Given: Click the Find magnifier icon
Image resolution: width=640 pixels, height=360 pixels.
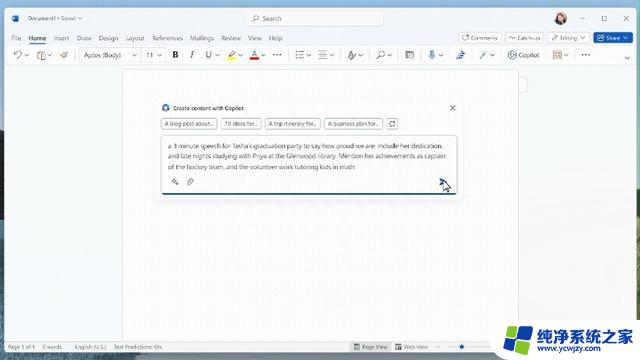Looking at the screenshot, I should tap(380, 55).
